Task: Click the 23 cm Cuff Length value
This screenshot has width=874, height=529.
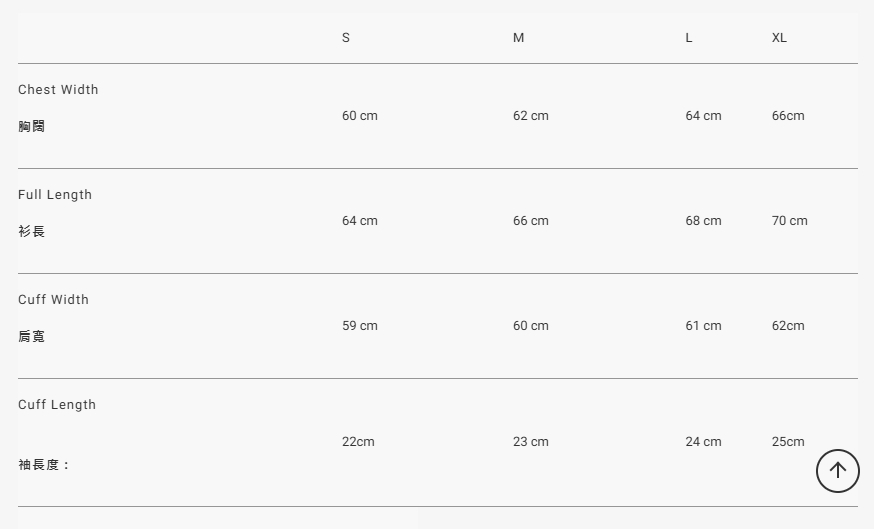Action: [x=531, y=442]
